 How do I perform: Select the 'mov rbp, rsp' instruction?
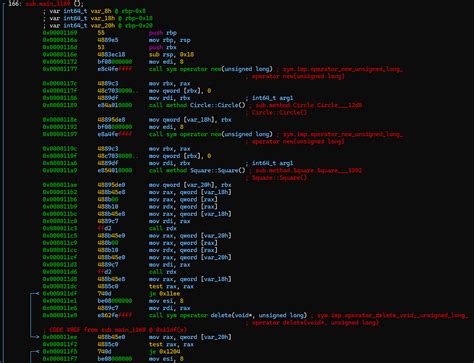point(170,40)
